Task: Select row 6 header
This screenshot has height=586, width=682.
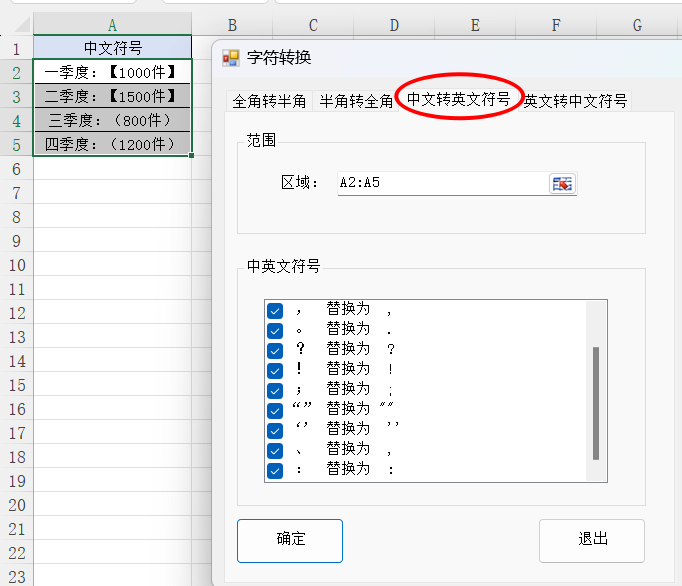Action: point(17,169)
